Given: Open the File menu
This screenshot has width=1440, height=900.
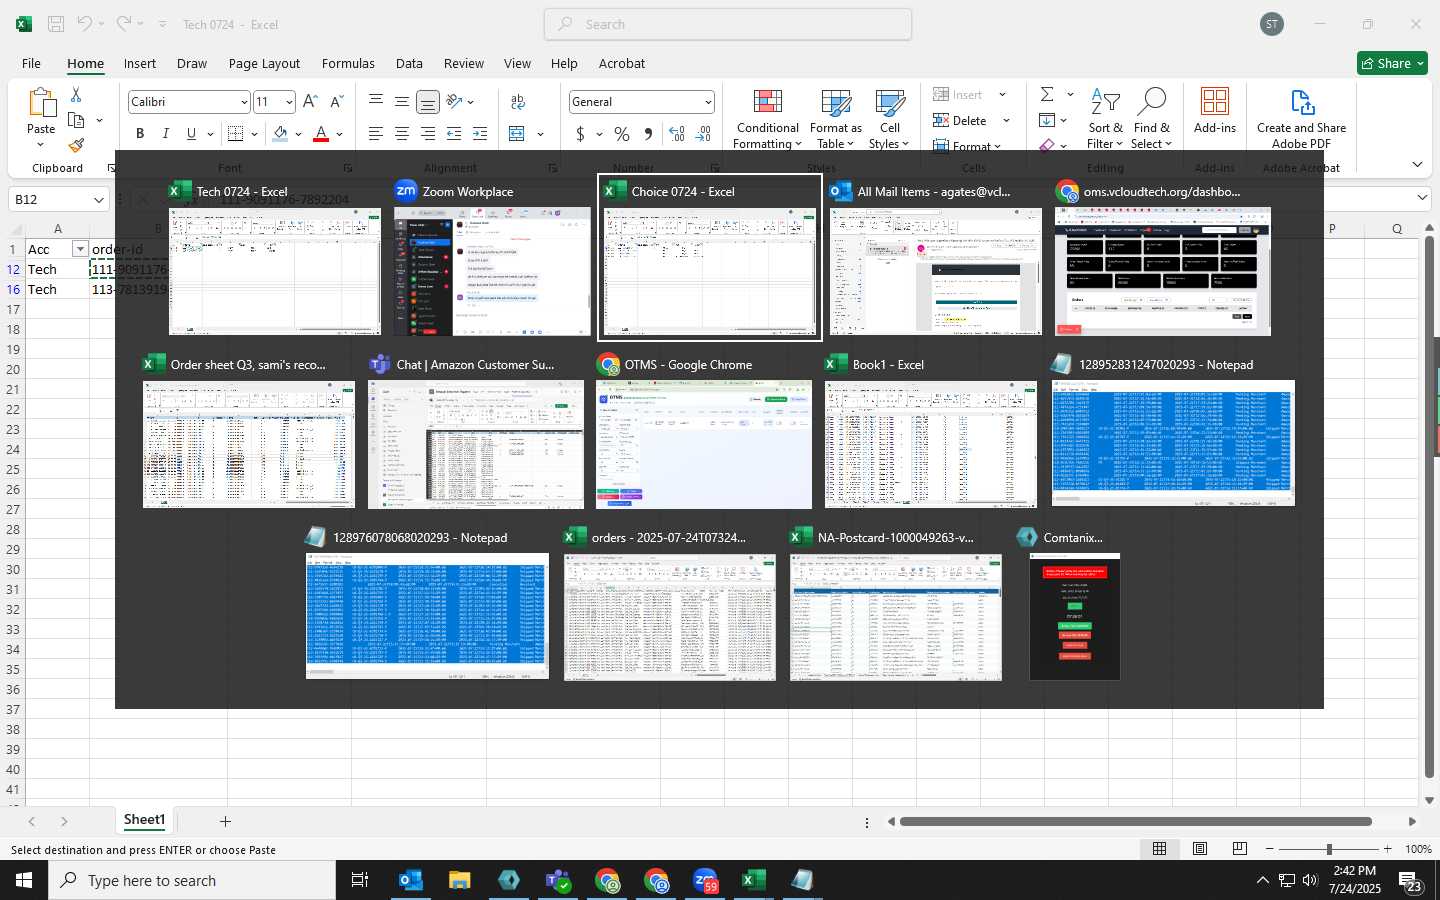Looking at the screenshot, I should 31,63.
